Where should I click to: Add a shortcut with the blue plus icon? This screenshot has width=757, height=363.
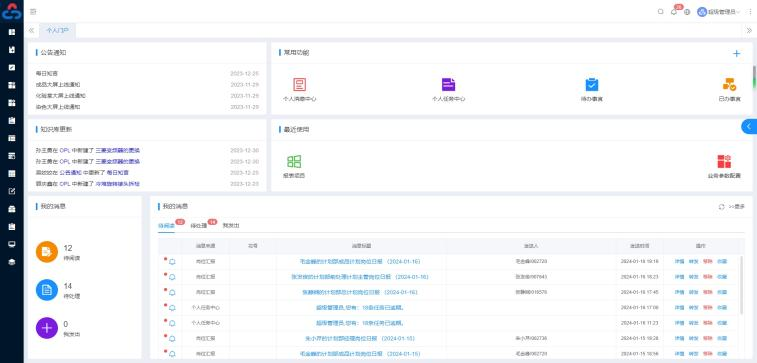[737, 54]
